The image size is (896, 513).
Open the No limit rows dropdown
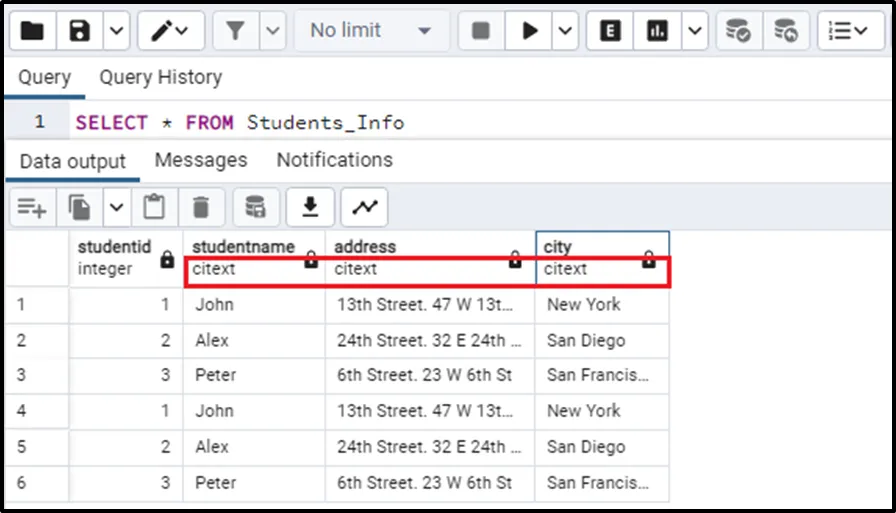click(x=371, y=31)
